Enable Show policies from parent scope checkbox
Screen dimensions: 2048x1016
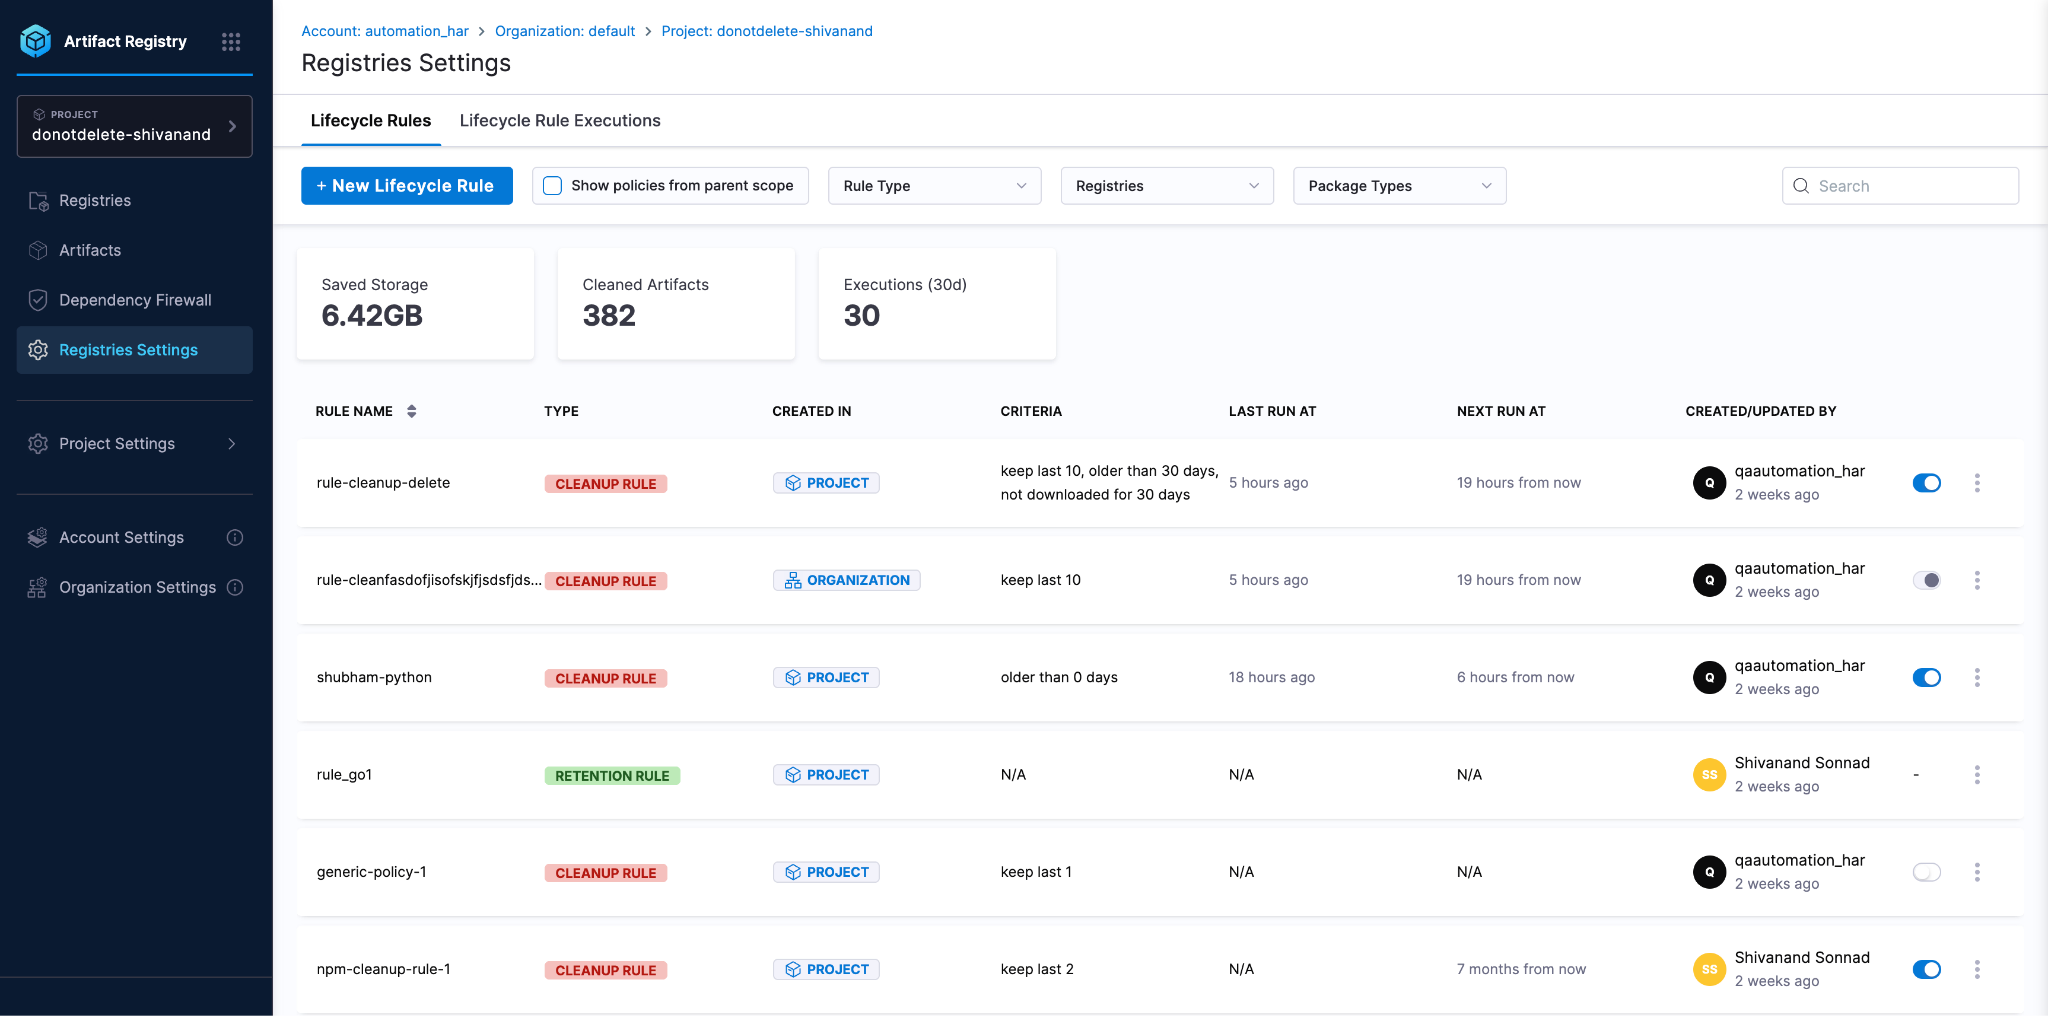[x=552, y=186]
